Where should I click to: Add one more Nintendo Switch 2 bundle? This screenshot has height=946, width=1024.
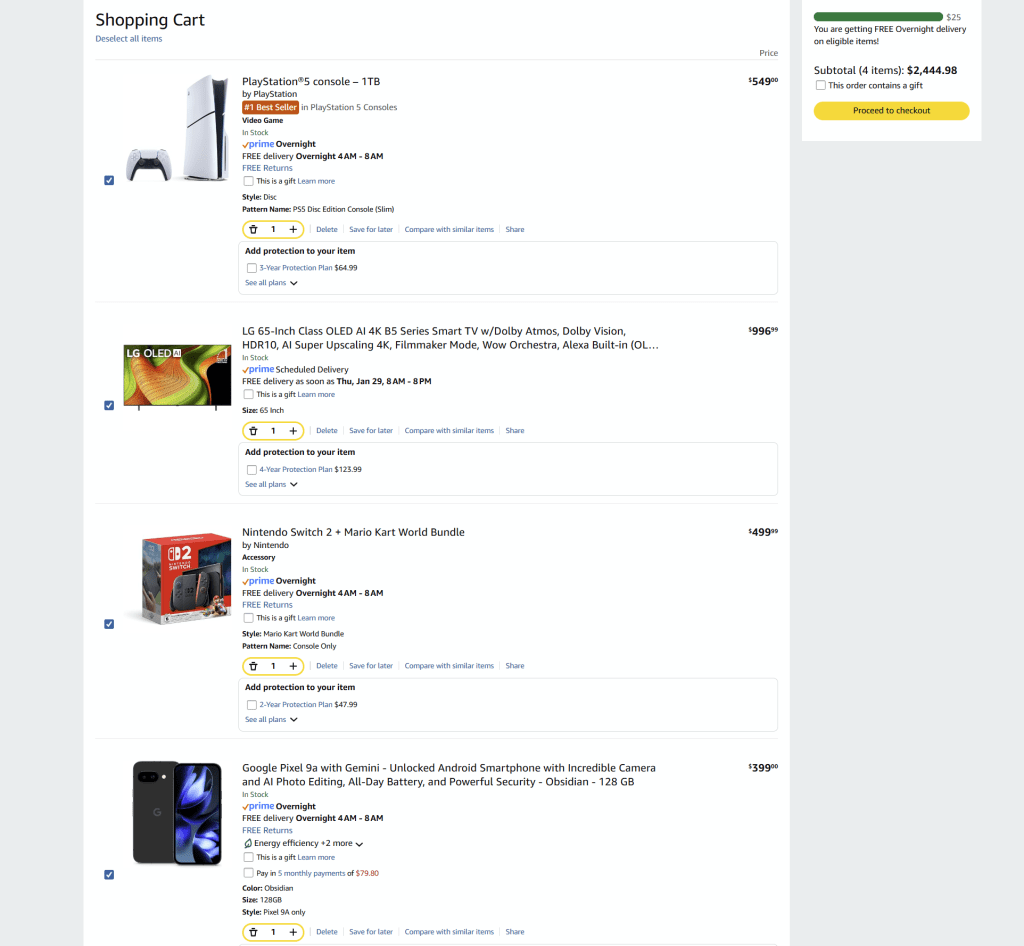(293, 666)
